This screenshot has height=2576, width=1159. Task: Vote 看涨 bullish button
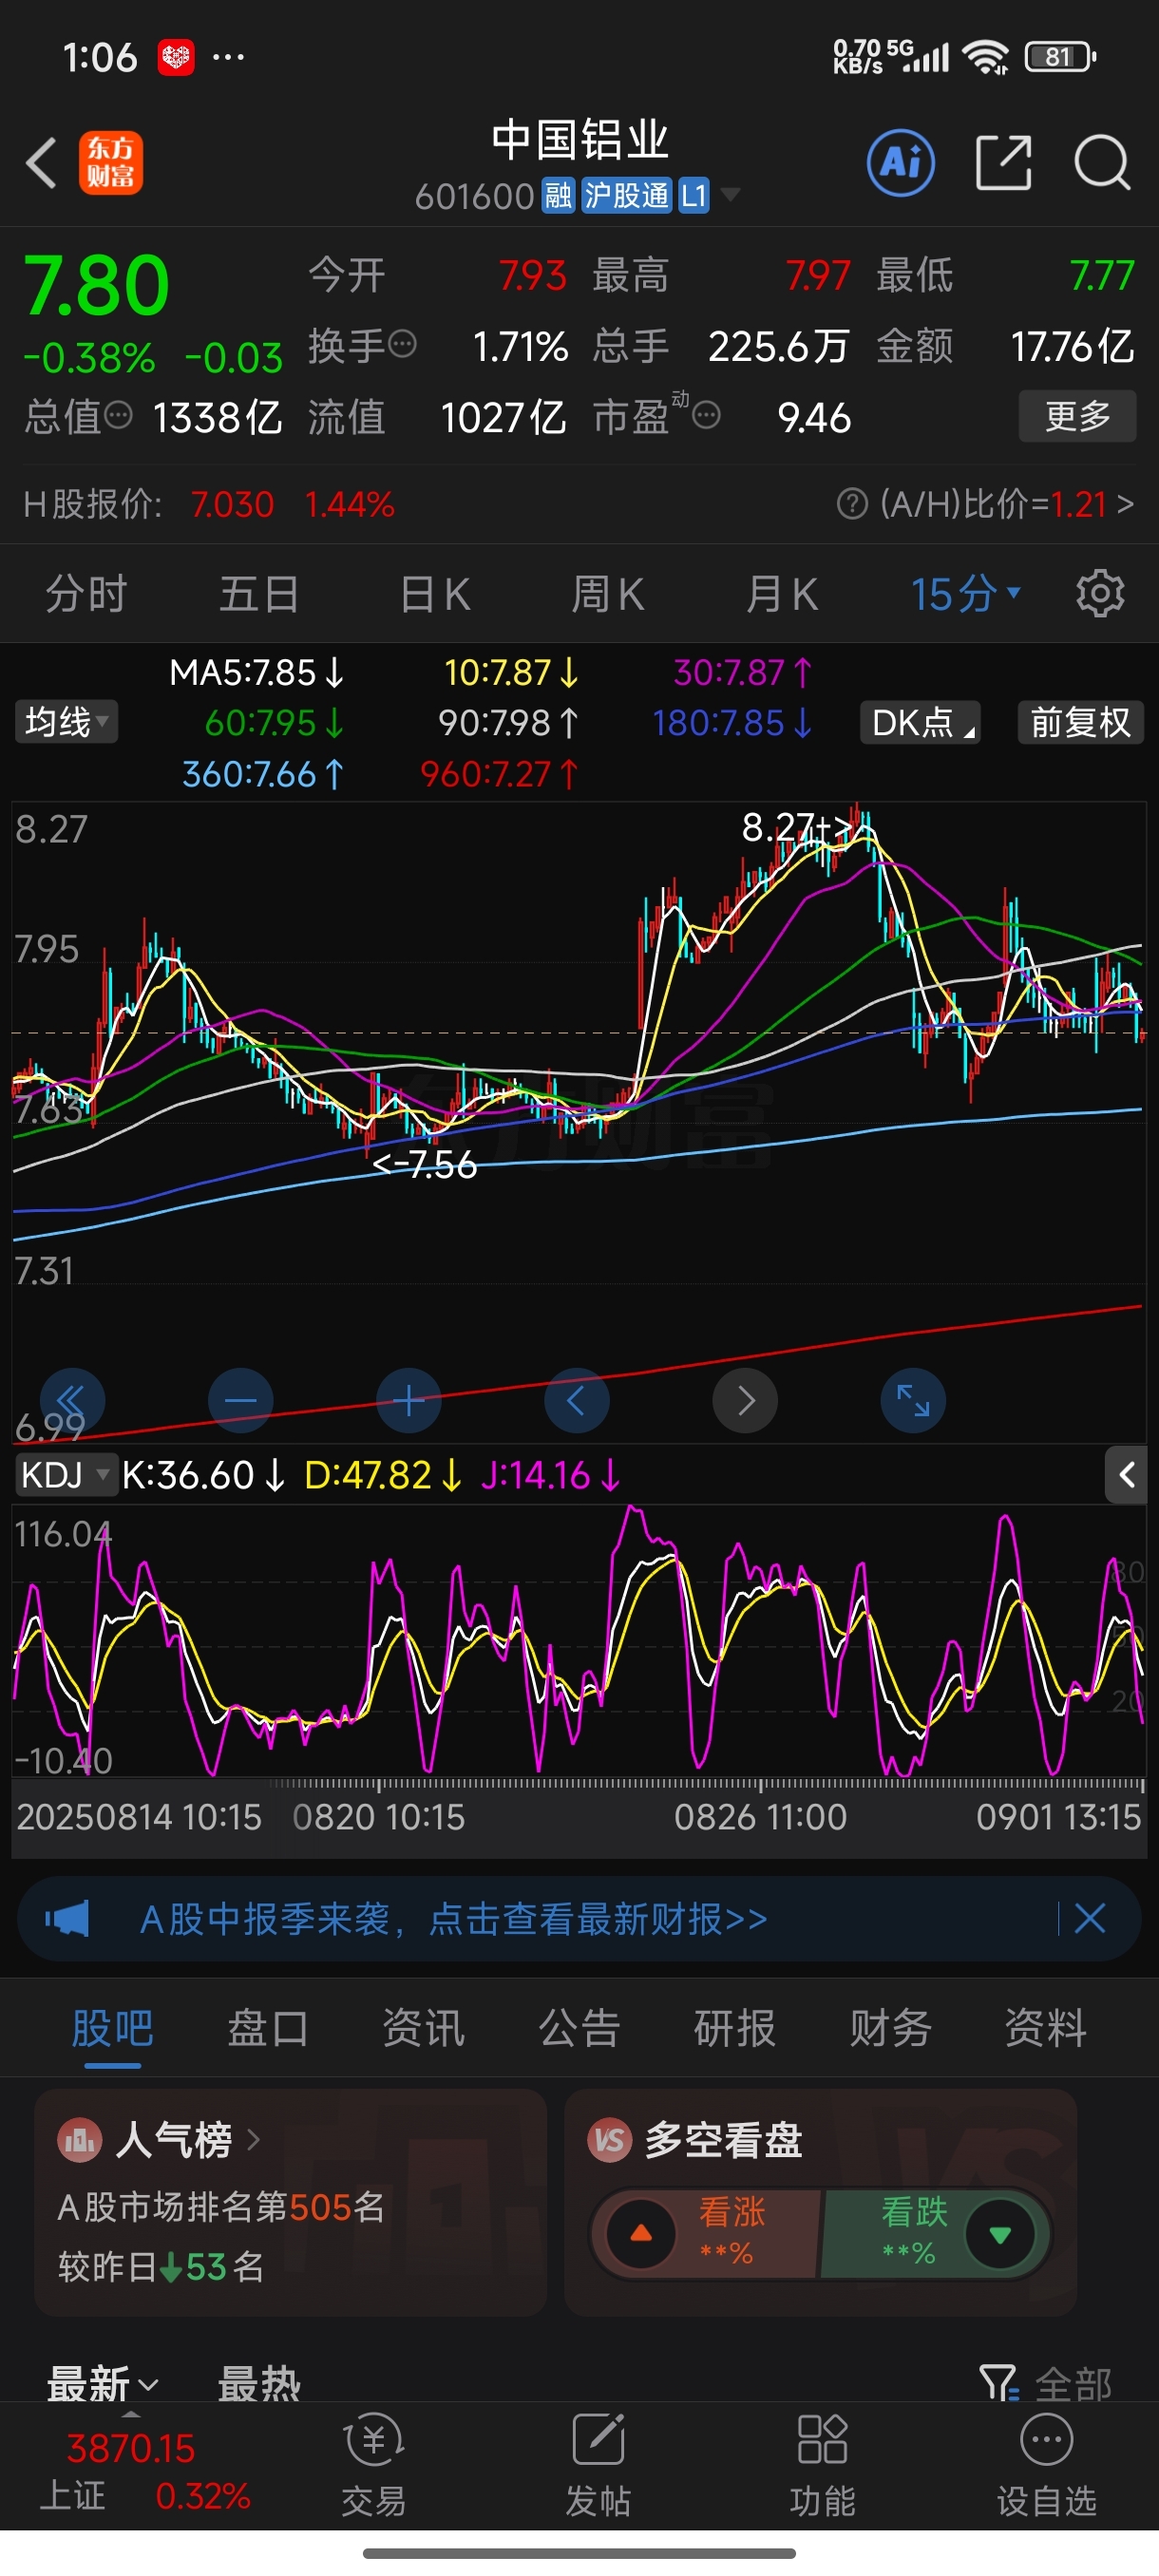tap(707, 2233)
